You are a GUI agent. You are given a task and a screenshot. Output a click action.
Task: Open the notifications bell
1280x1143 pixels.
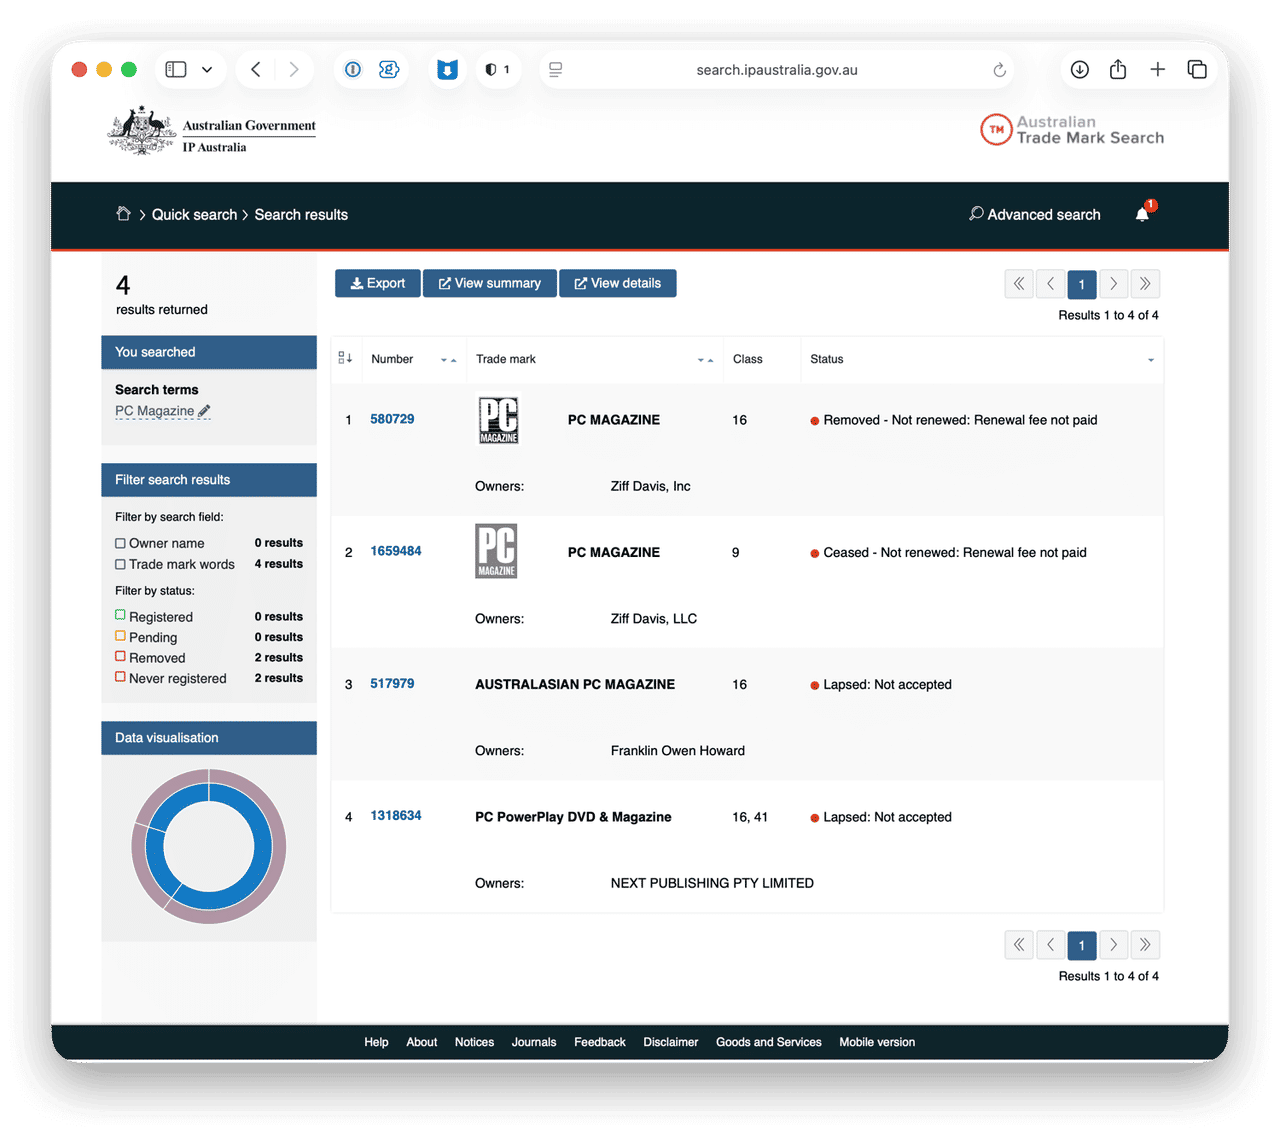(1143, 214)
